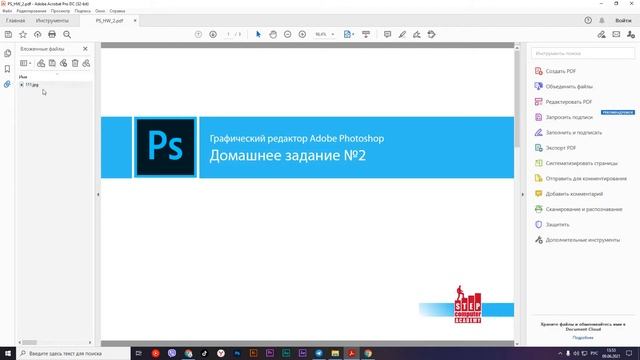
Task: Click the upload to cloud icon
Action: coord(38,35)
